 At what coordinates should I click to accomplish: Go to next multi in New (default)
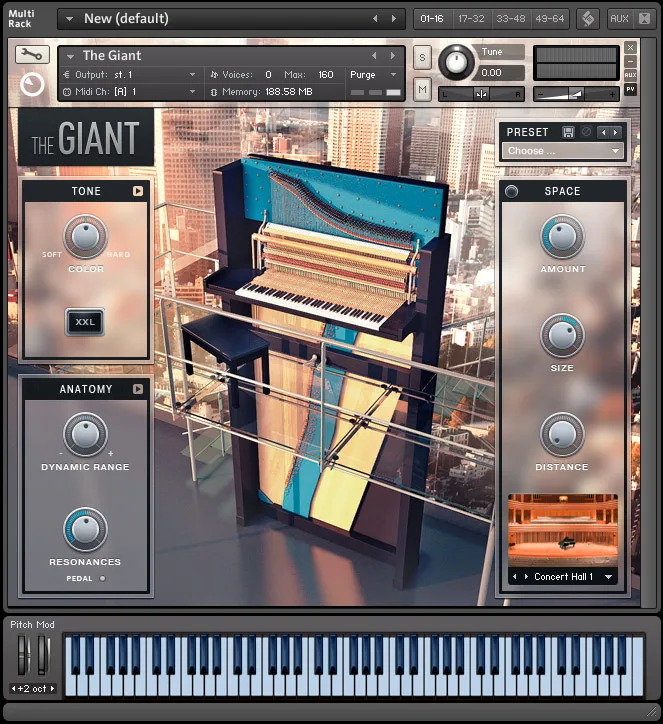[393, 18]
